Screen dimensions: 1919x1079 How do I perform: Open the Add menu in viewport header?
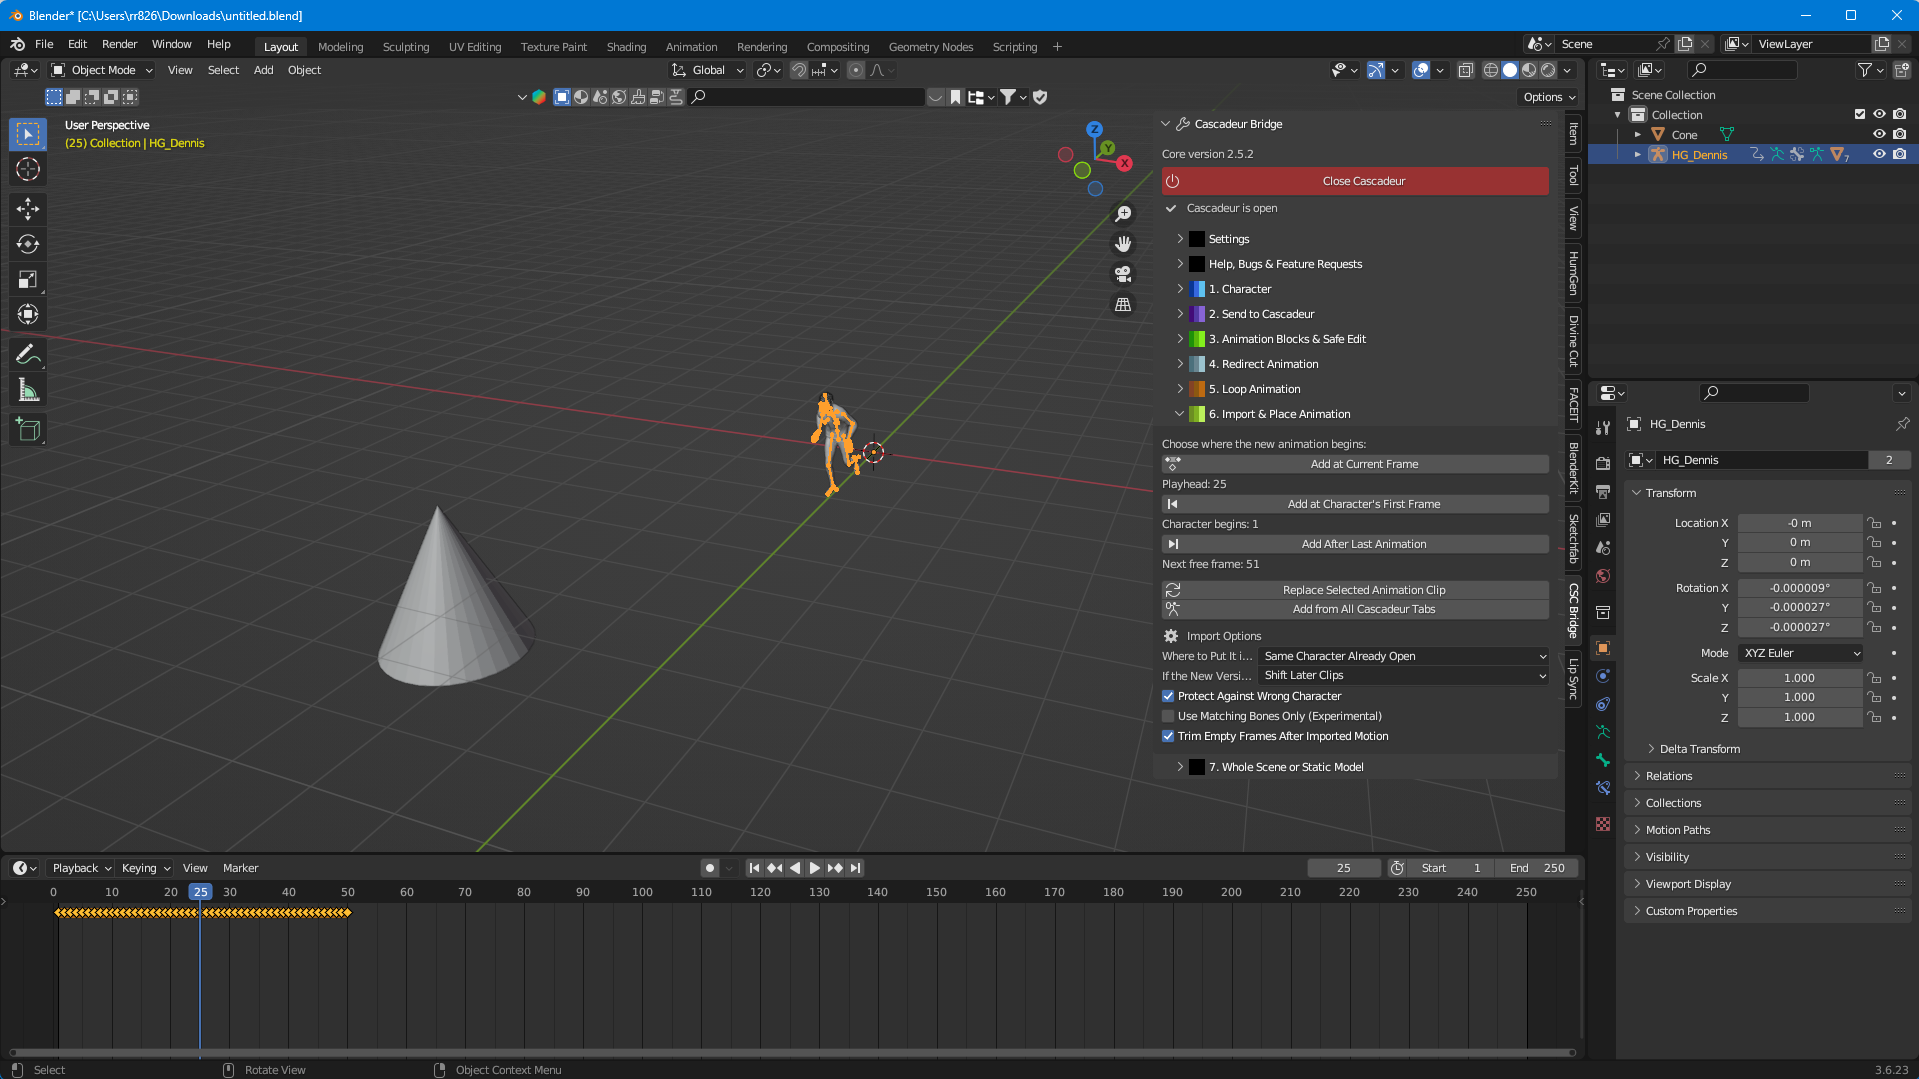tap(263, 70)
